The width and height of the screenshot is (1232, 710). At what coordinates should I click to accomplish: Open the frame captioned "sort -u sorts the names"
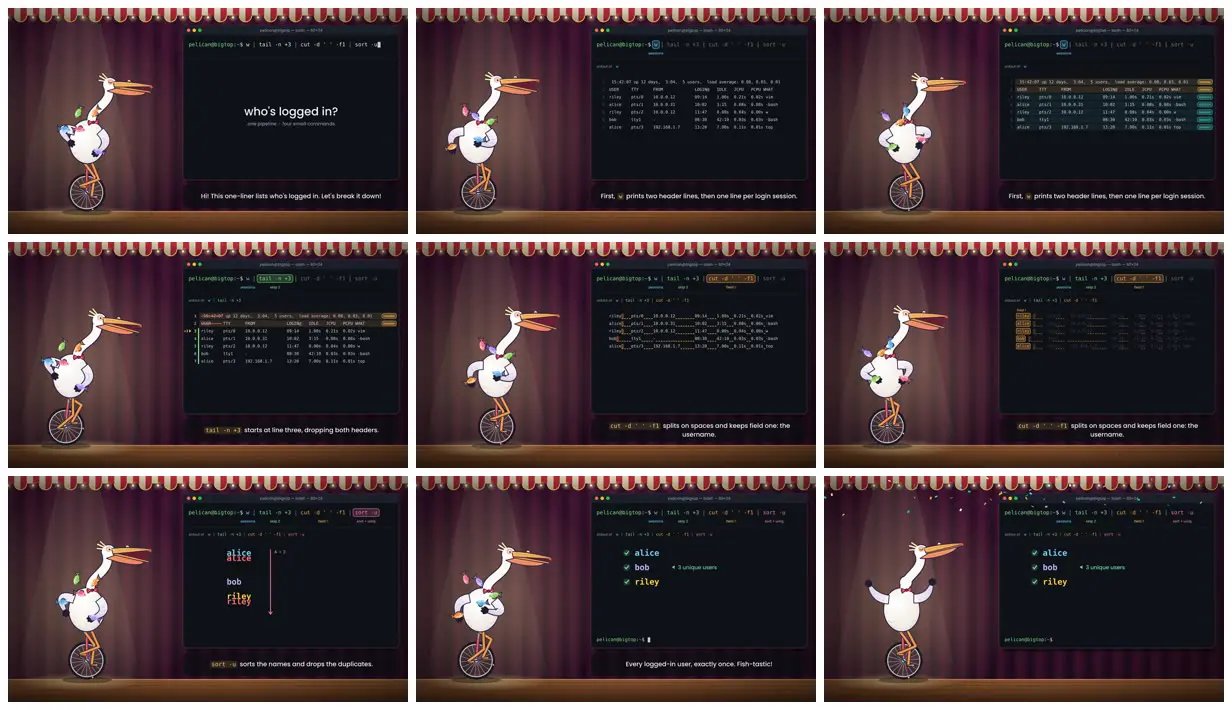[208, 589]
